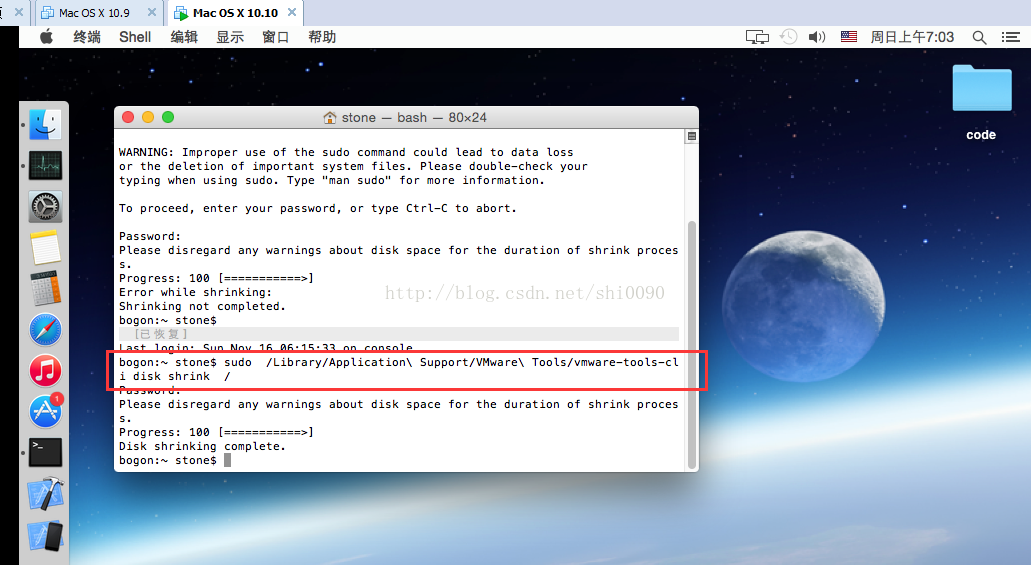Close the Mac OS X 10.9 tab
Screen dimensions: 1031x565
tap(152, 12)
